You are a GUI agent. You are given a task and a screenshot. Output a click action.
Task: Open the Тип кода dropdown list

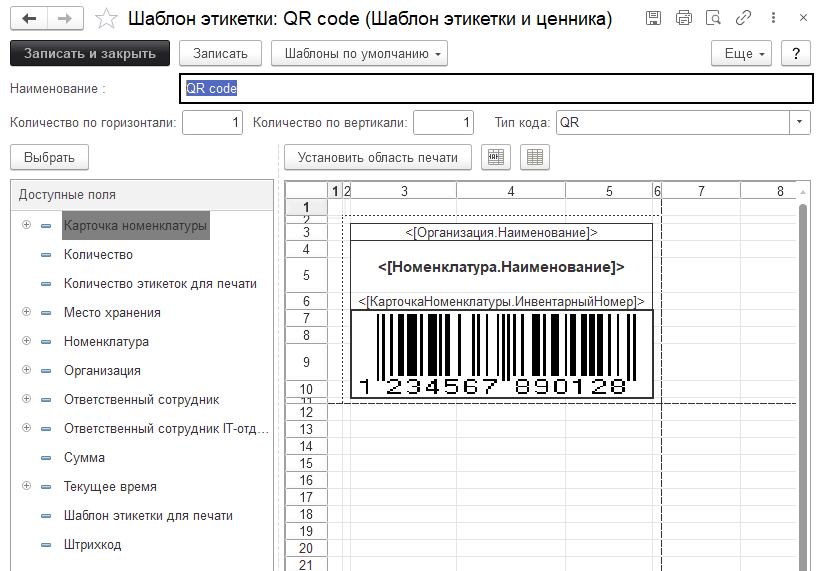(x=800, y=122)
